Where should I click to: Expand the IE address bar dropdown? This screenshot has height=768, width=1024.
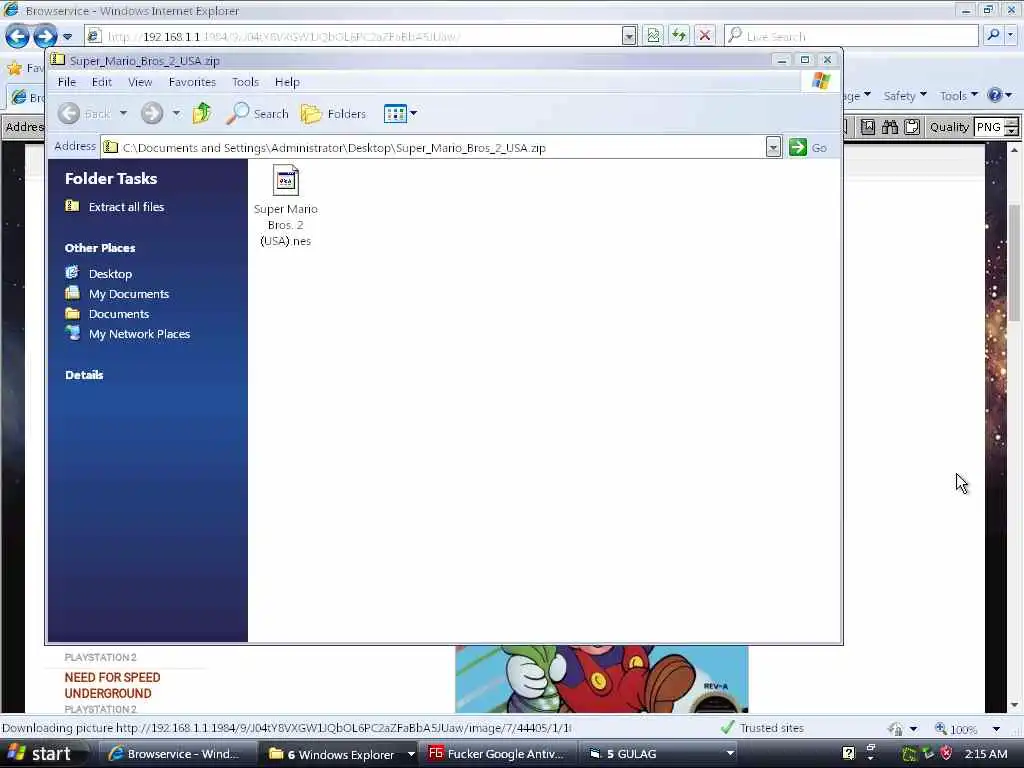click(629, 37)
